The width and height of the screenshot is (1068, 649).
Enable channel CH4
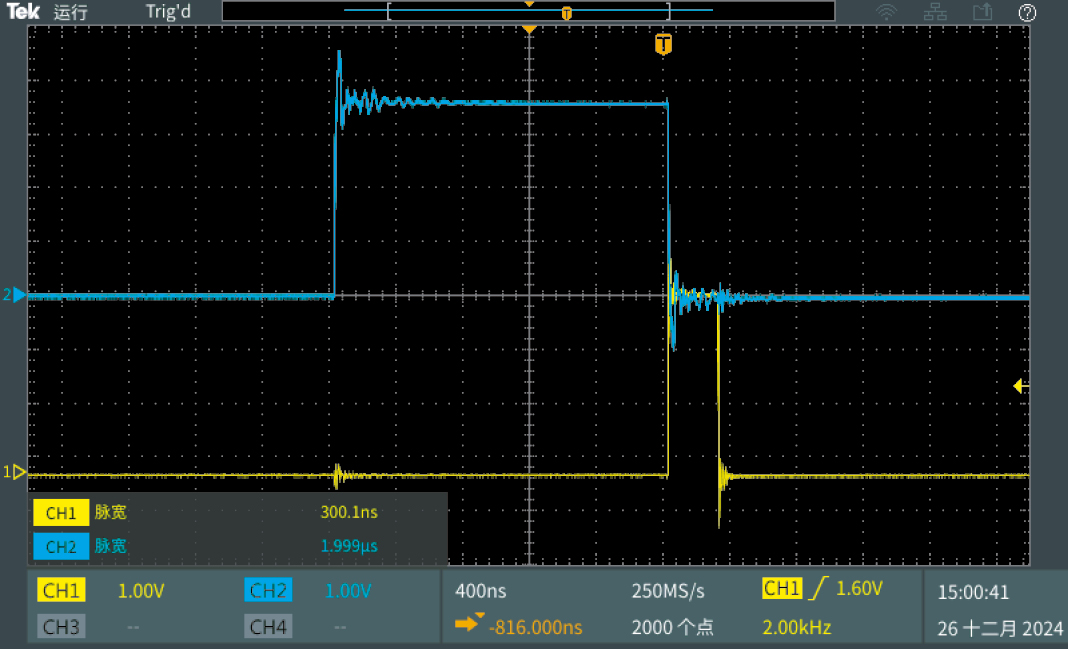pyautogui.click(x=268, y=627)
